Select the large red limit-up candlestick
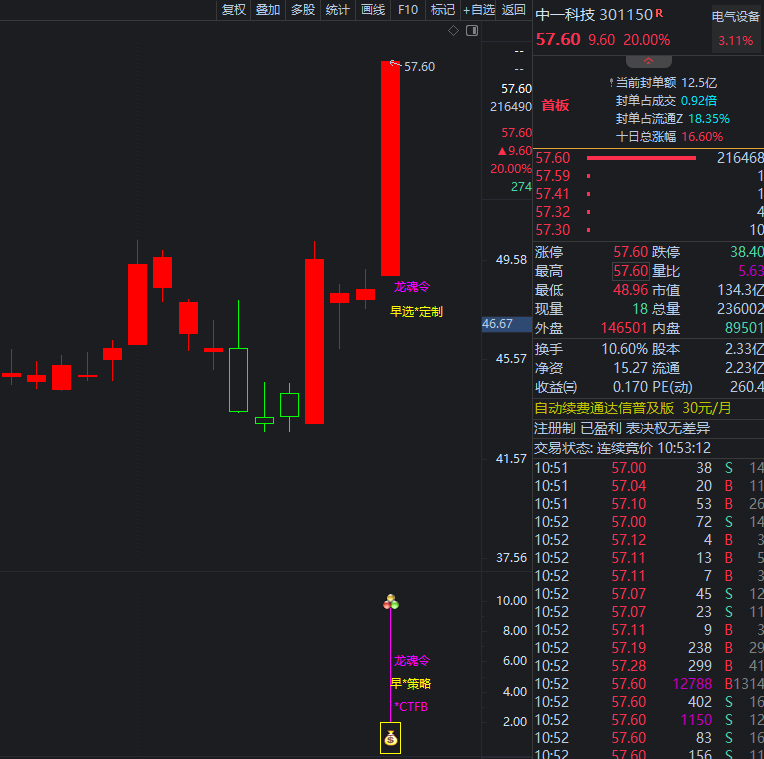Screen dimensions: 764x759 coord(390,168)
